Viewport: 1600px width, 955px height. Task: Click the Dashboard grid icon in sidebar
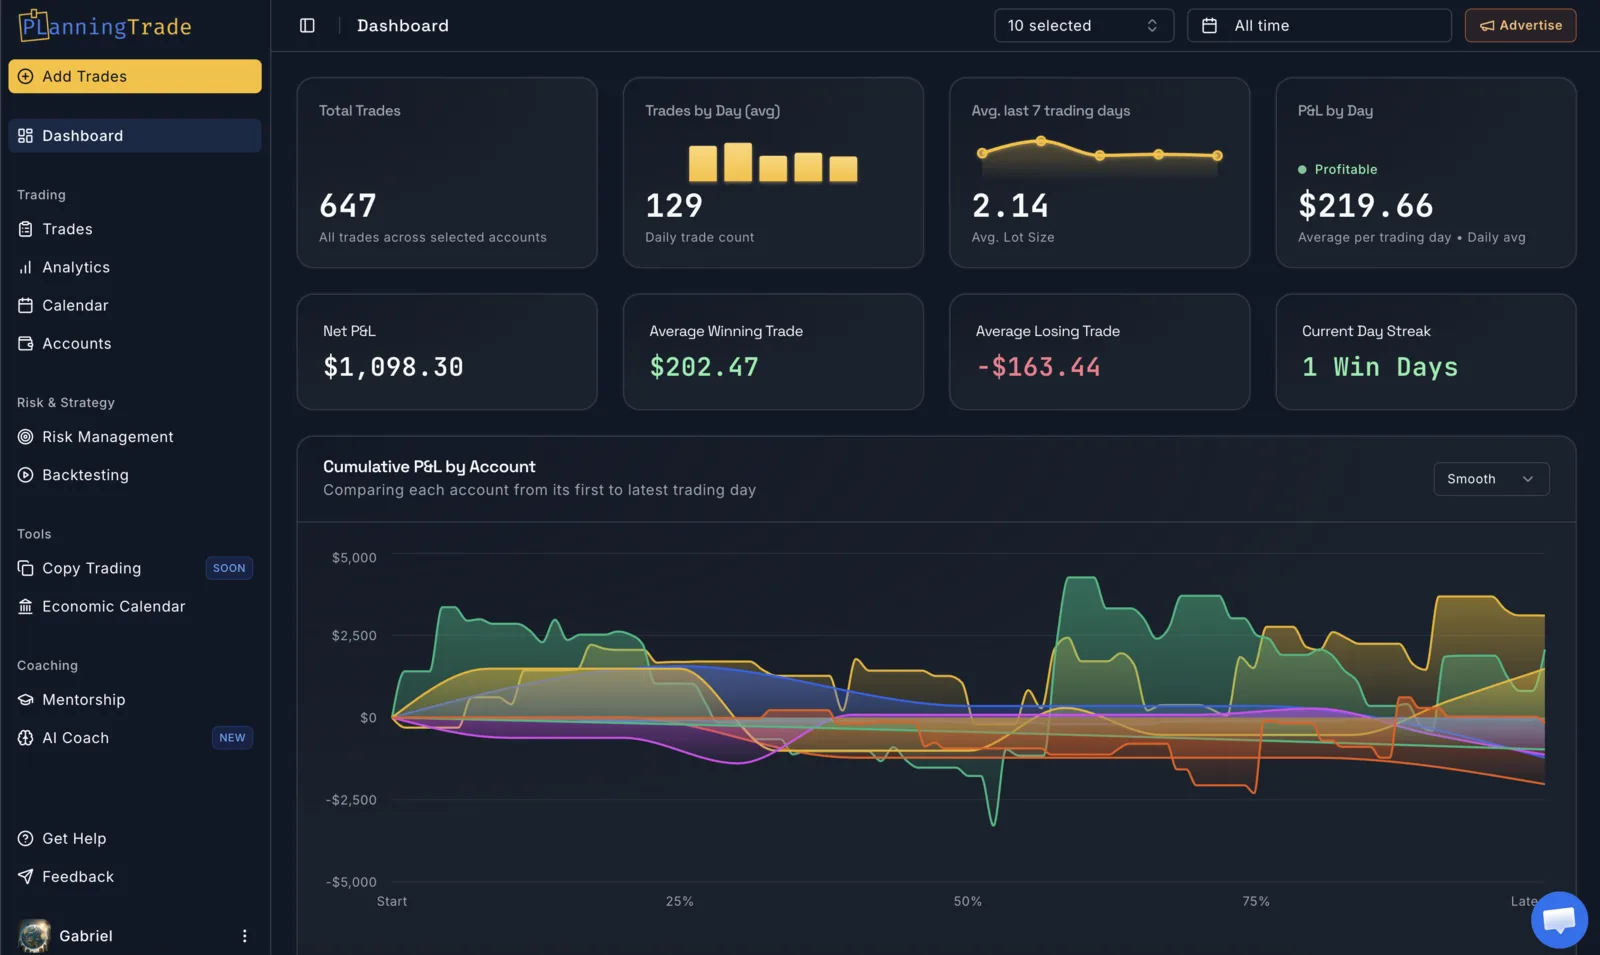click(26, 136)
